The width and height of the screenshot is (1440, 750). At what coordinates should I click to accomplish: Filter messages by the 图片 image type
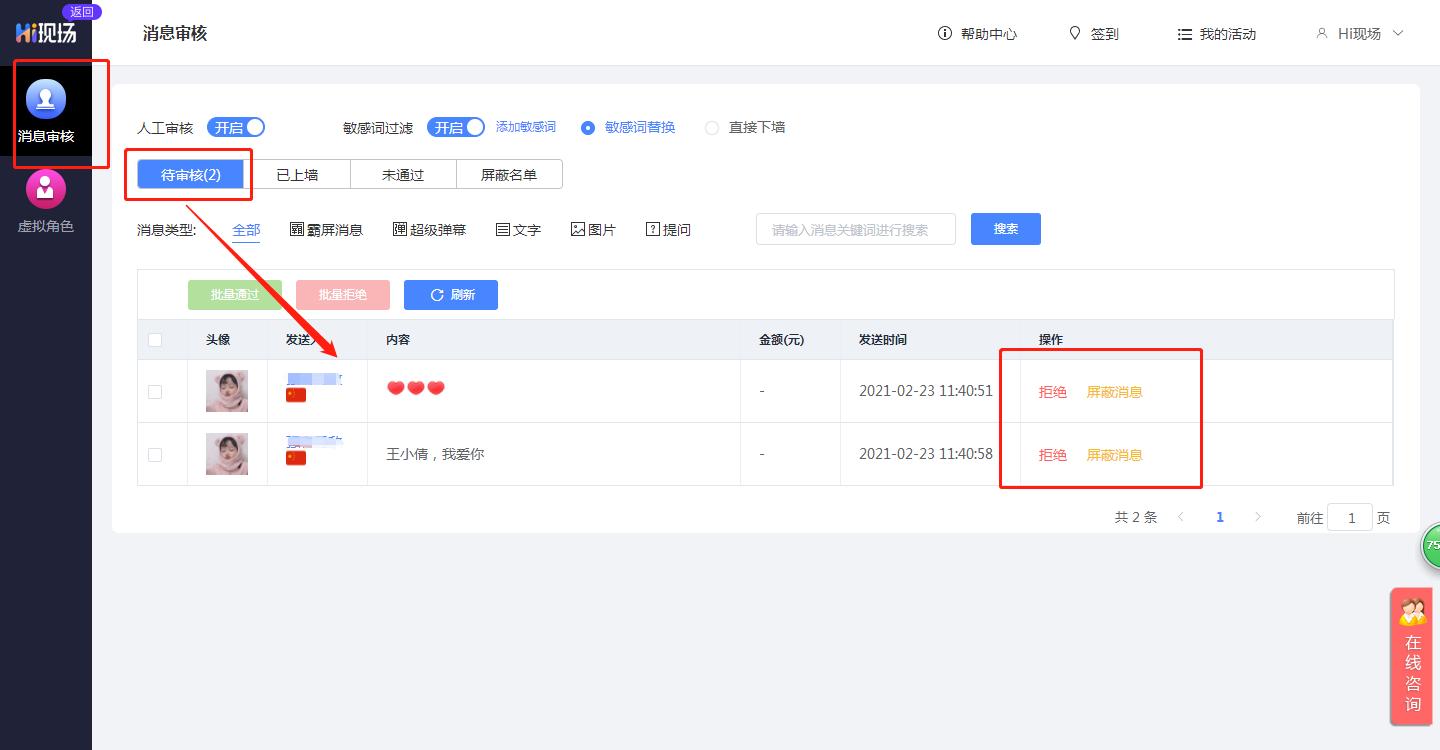point(592,229)
